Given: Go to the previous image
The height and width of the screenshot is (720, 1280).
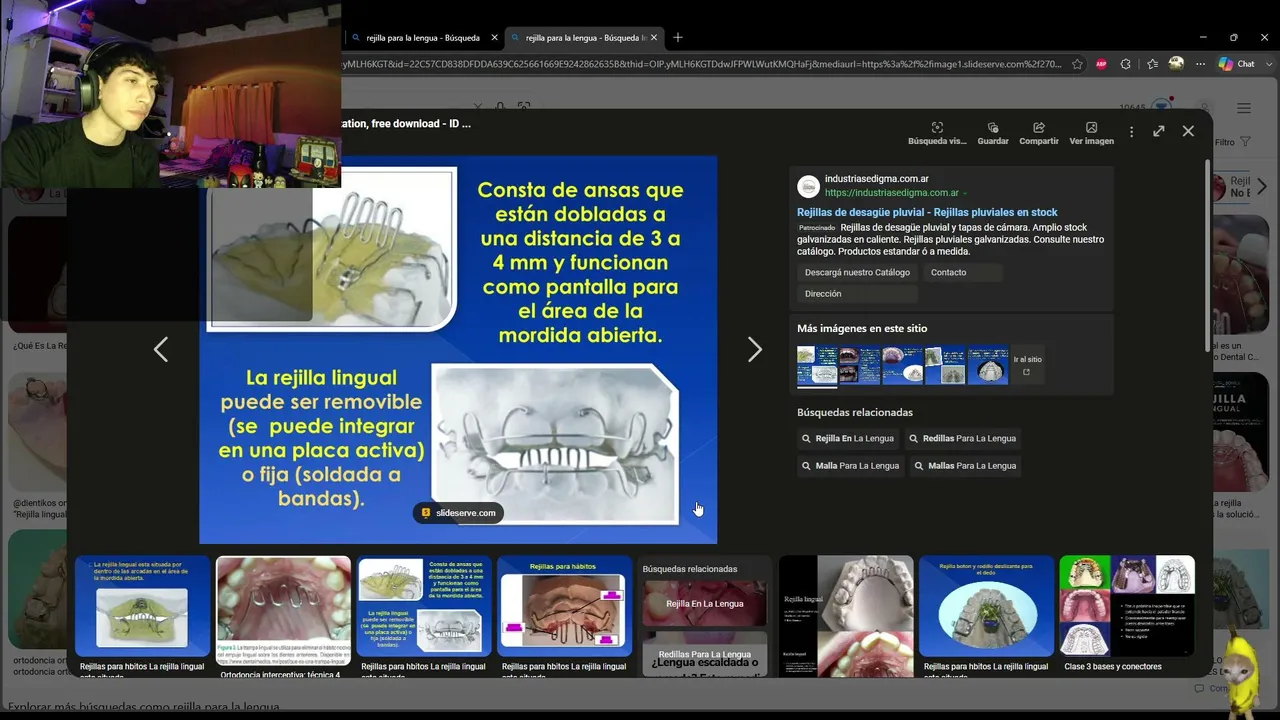Looking at the screenshot, I should (x=161, y=349).
